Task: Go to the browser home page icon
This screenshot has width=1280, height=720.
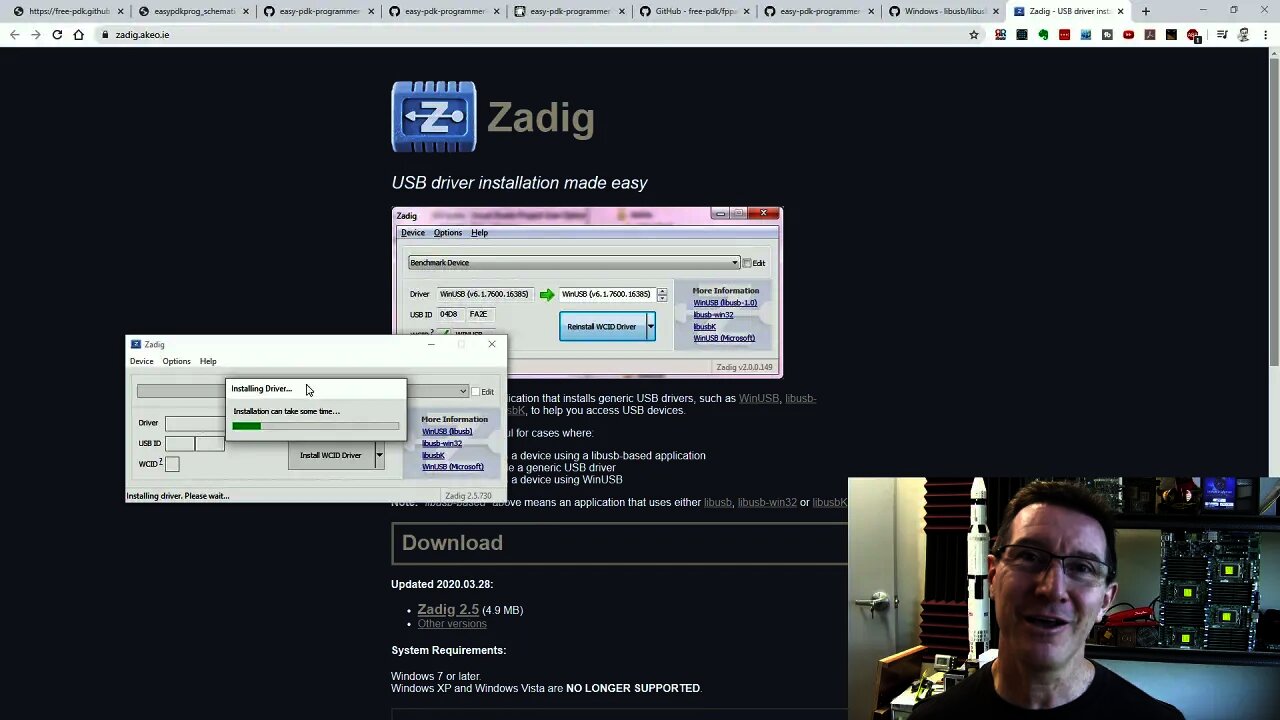Action: click(79, 35)
